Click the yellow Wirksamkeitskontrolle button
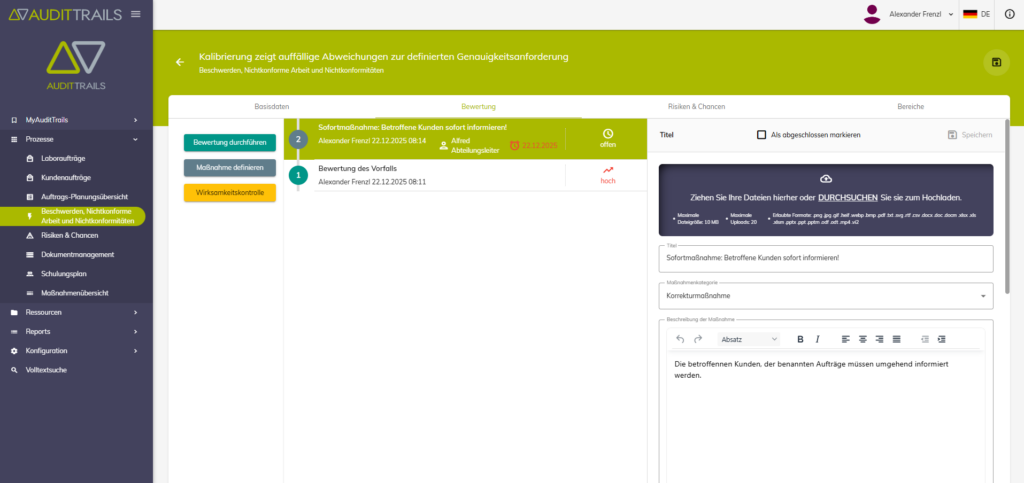The height and width of the screenshot is (483, 1024). 229,192
